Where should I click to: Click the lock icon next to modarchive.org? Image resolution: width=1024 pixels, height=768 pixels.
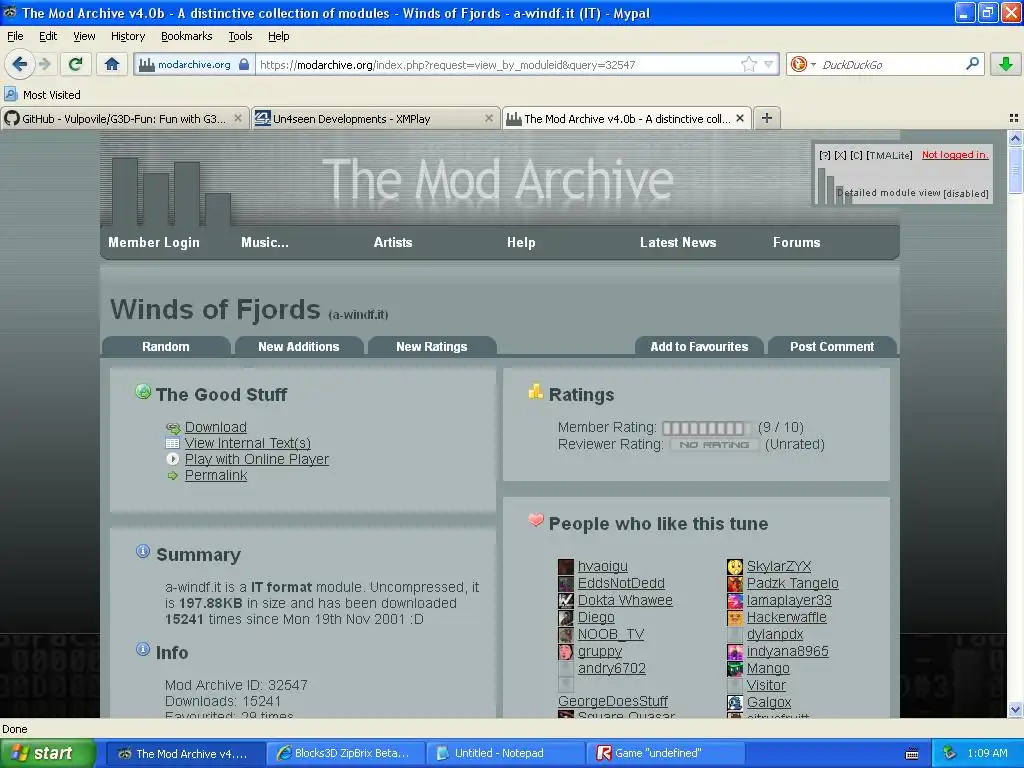[x=244, y=64]
